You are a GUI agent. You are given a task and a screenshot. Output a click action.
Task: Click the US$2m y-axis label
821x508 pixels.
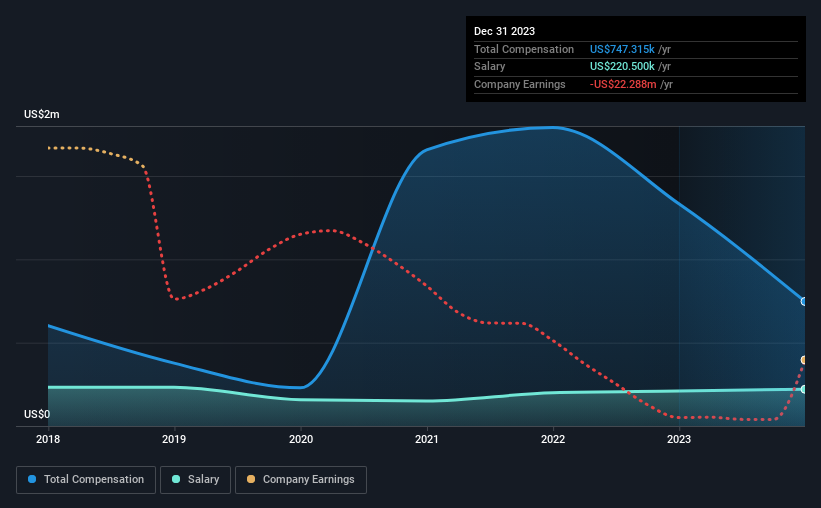coord(41,114)
